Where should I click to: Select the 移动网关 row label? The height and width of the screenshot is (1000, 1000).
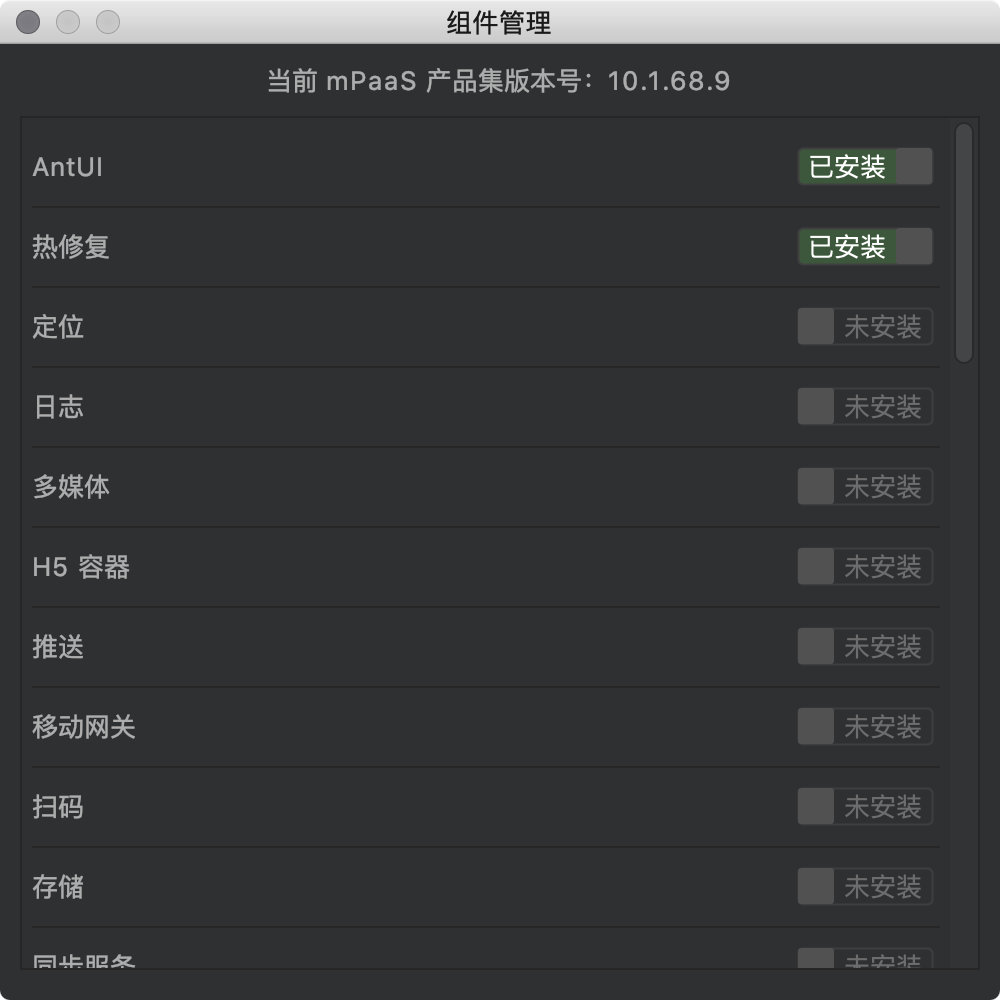84,727
